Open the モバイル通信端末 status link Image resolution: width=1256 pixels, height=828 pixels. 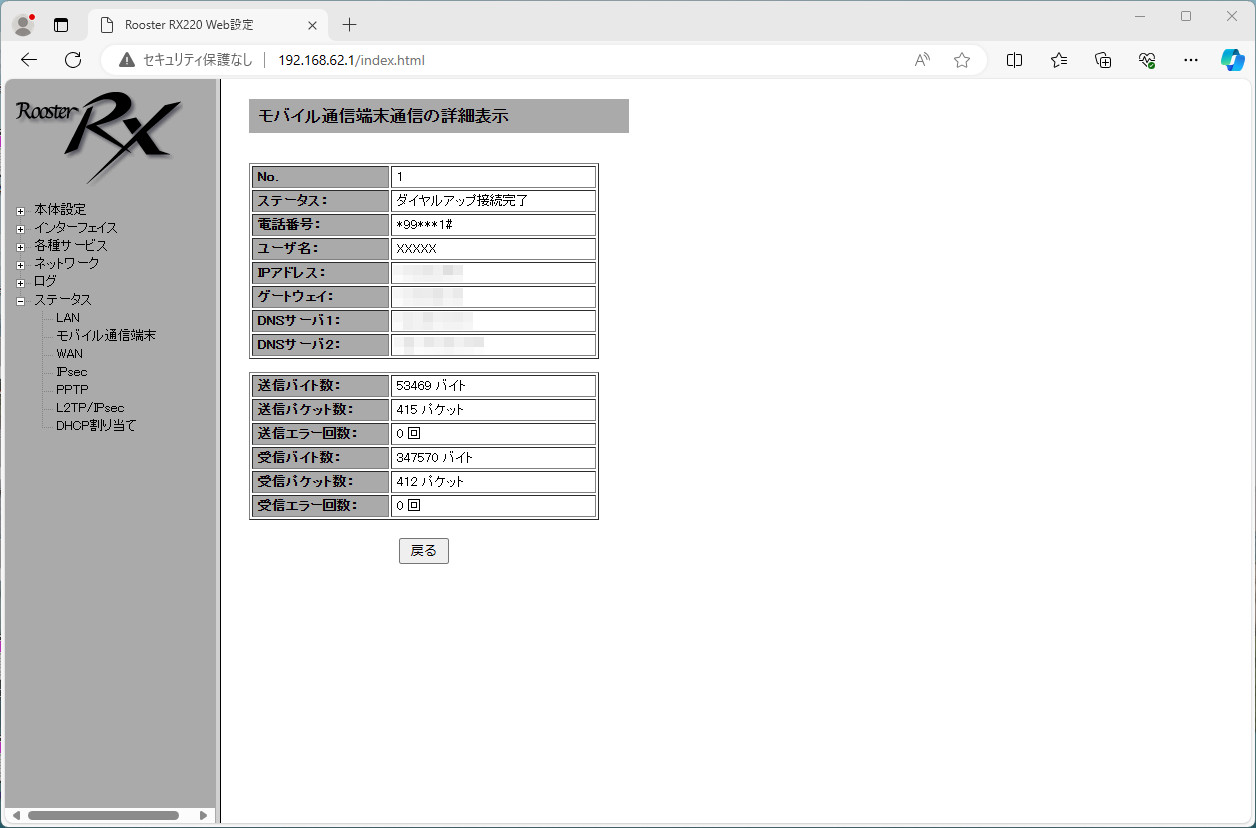pos(106,336)
